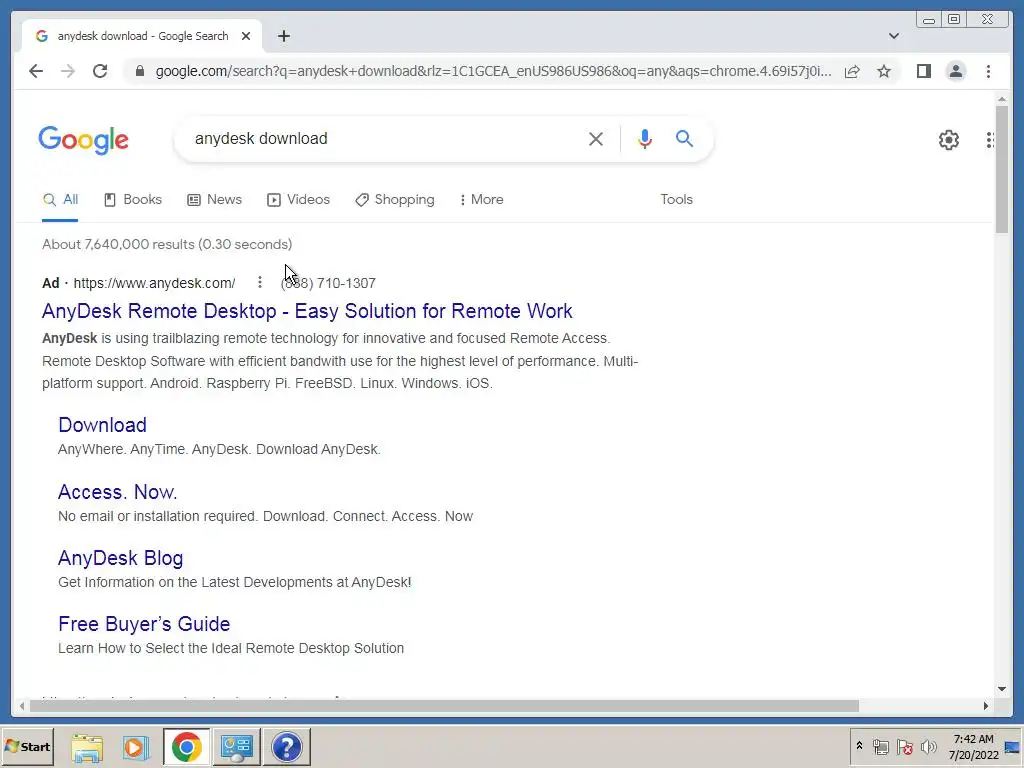Click the (888) 710-1307 phone number
Image resolution: width=1024 pixels, height=768 pixels.
328,283
